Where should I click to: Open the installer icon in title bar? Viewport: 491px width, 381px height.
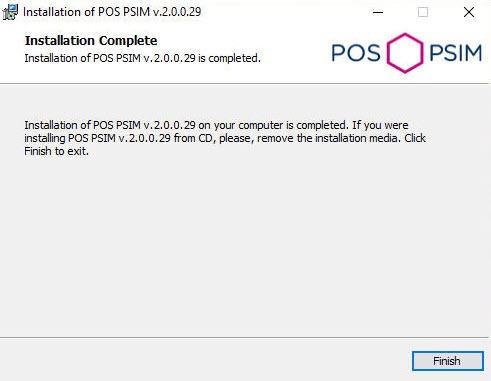tap(10, 12)
